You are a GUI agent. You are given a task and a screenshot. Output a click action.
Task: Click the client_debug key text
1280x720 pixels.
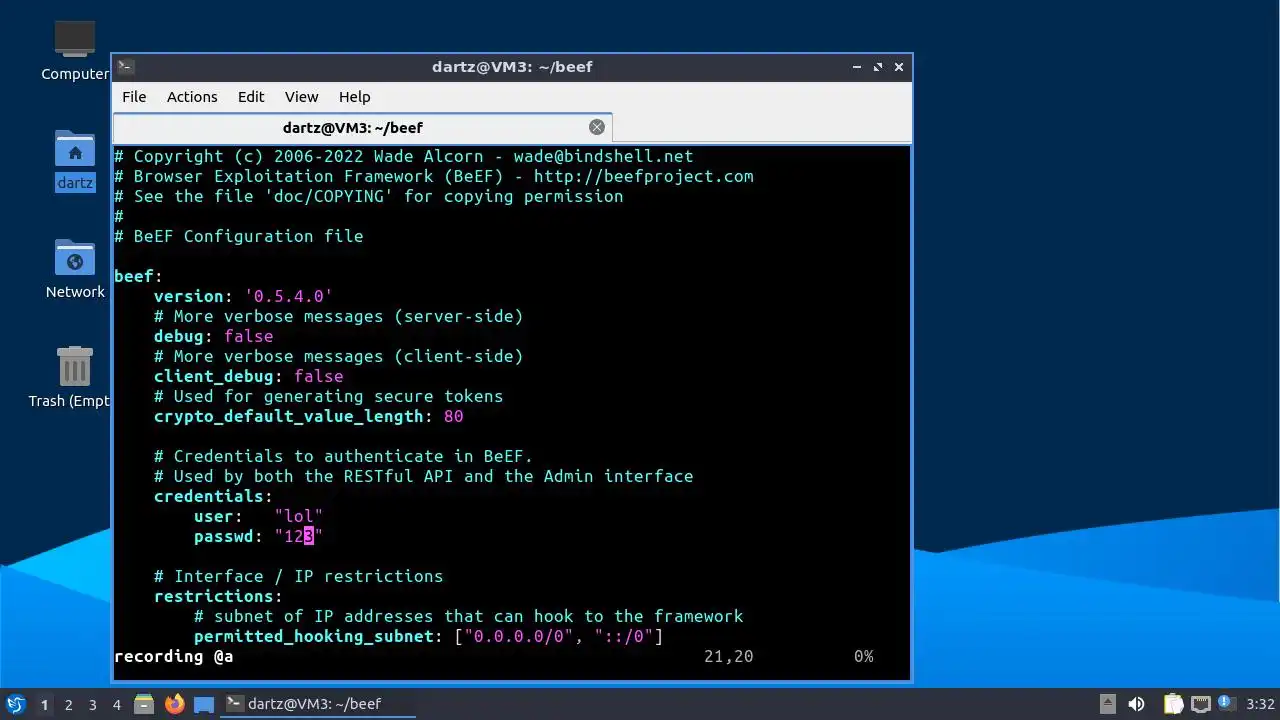pos(214,376)
